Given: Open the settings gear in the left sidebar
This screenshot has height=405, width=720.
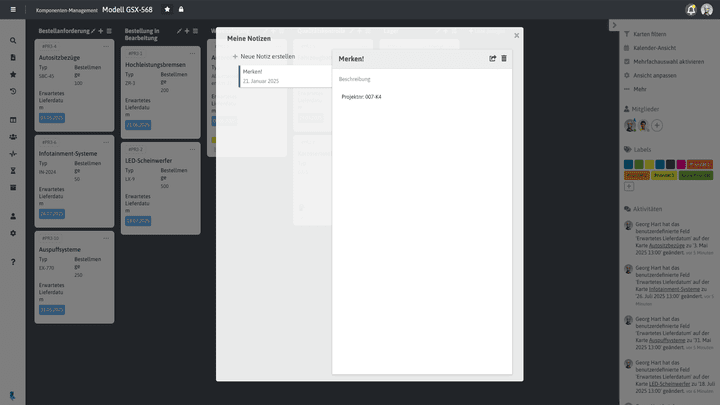Looking at the screenshot, I should click(x=13, y=233).
